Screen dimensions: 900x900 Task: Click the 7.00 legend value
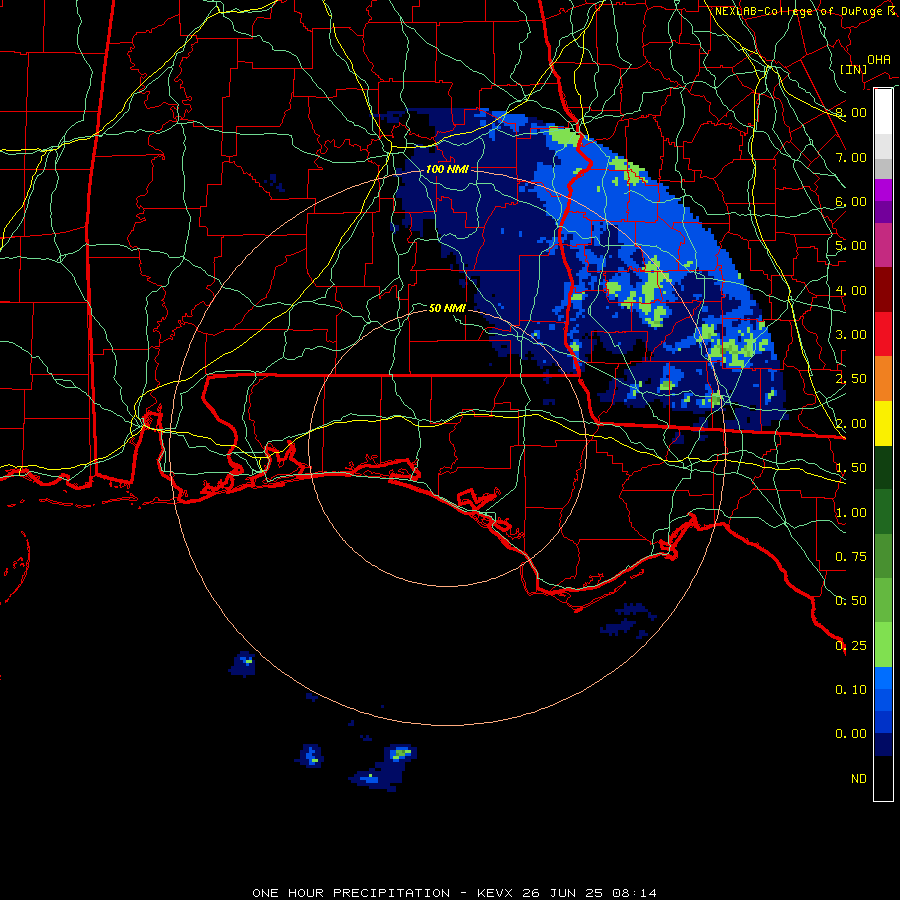pos(851,157)
